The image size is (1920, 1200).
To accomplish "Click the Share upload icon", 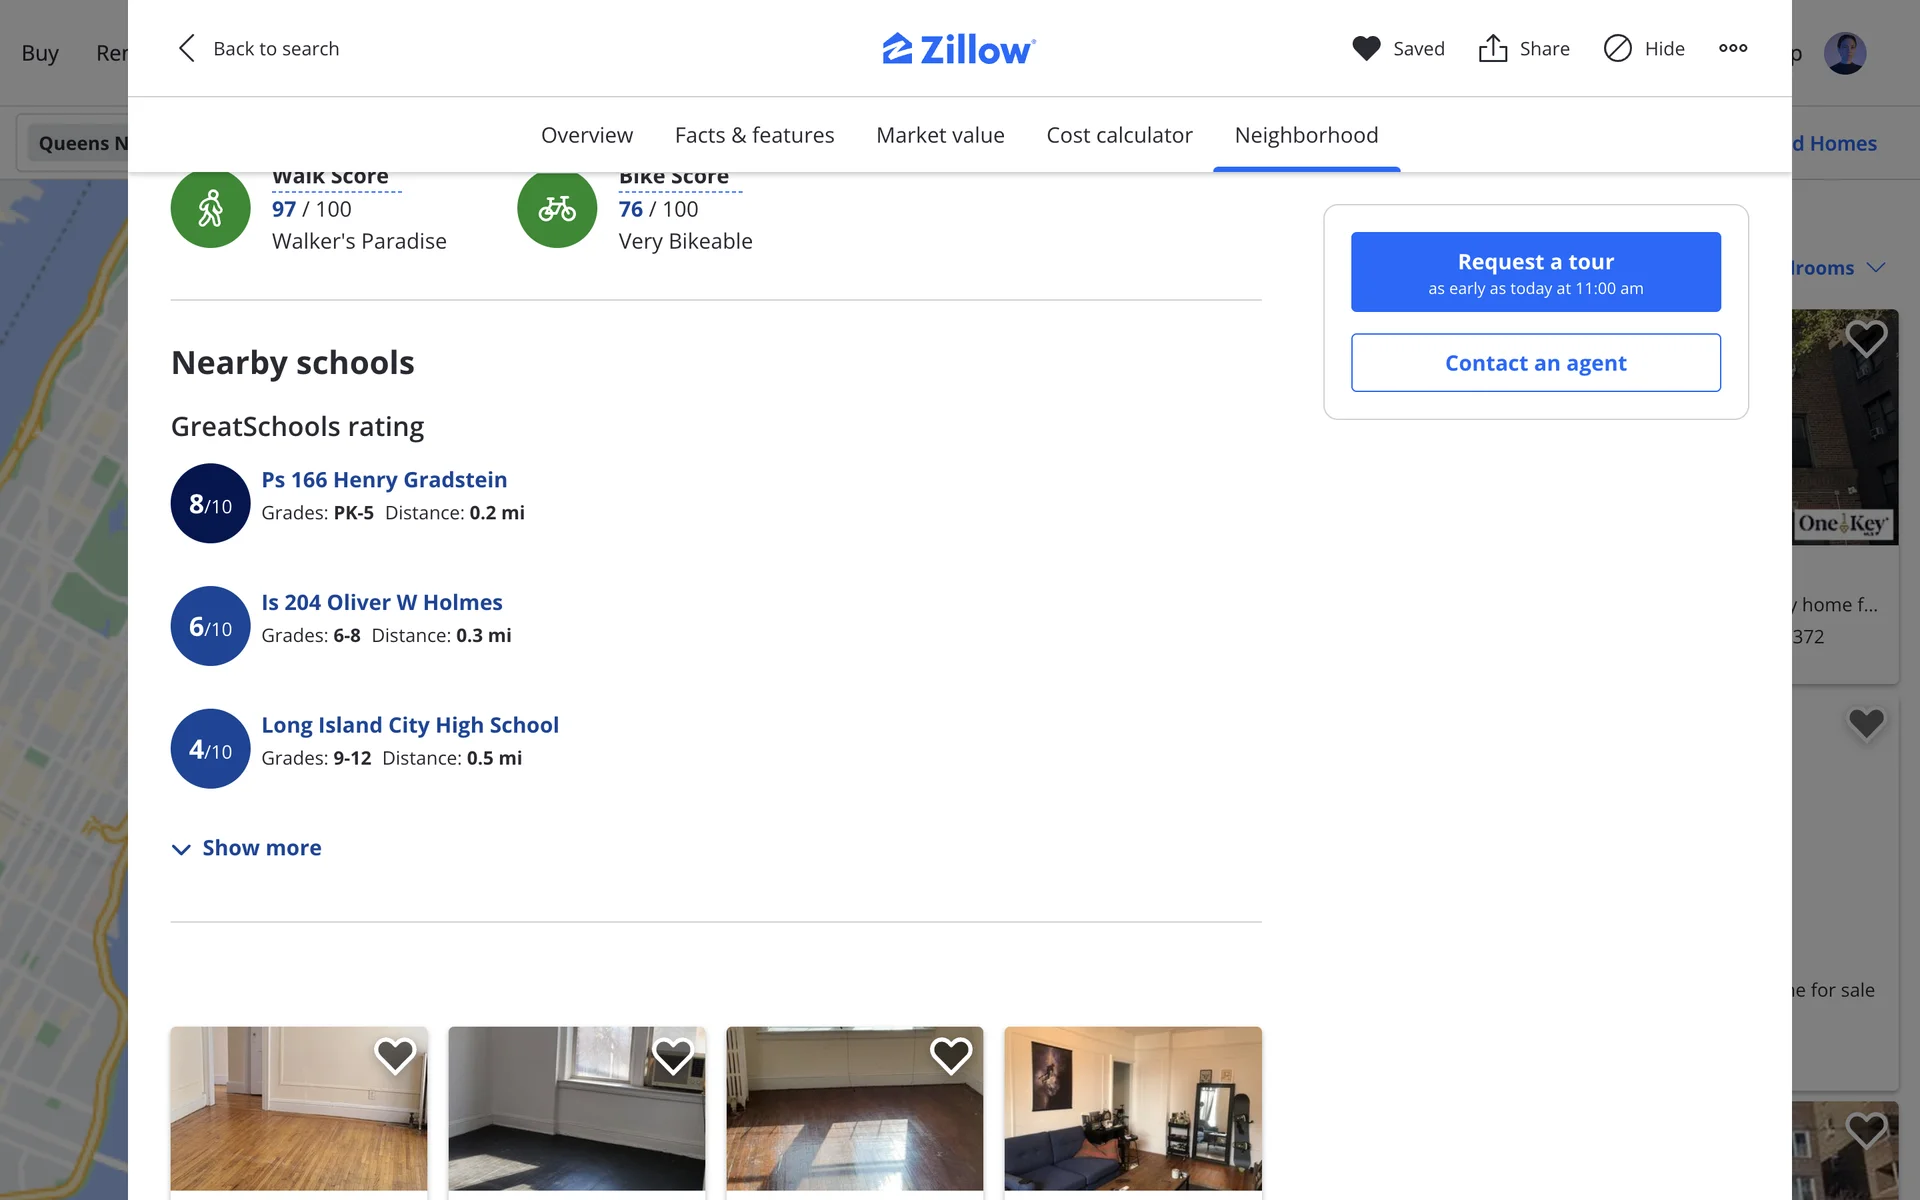I will tap(1492, 48).
